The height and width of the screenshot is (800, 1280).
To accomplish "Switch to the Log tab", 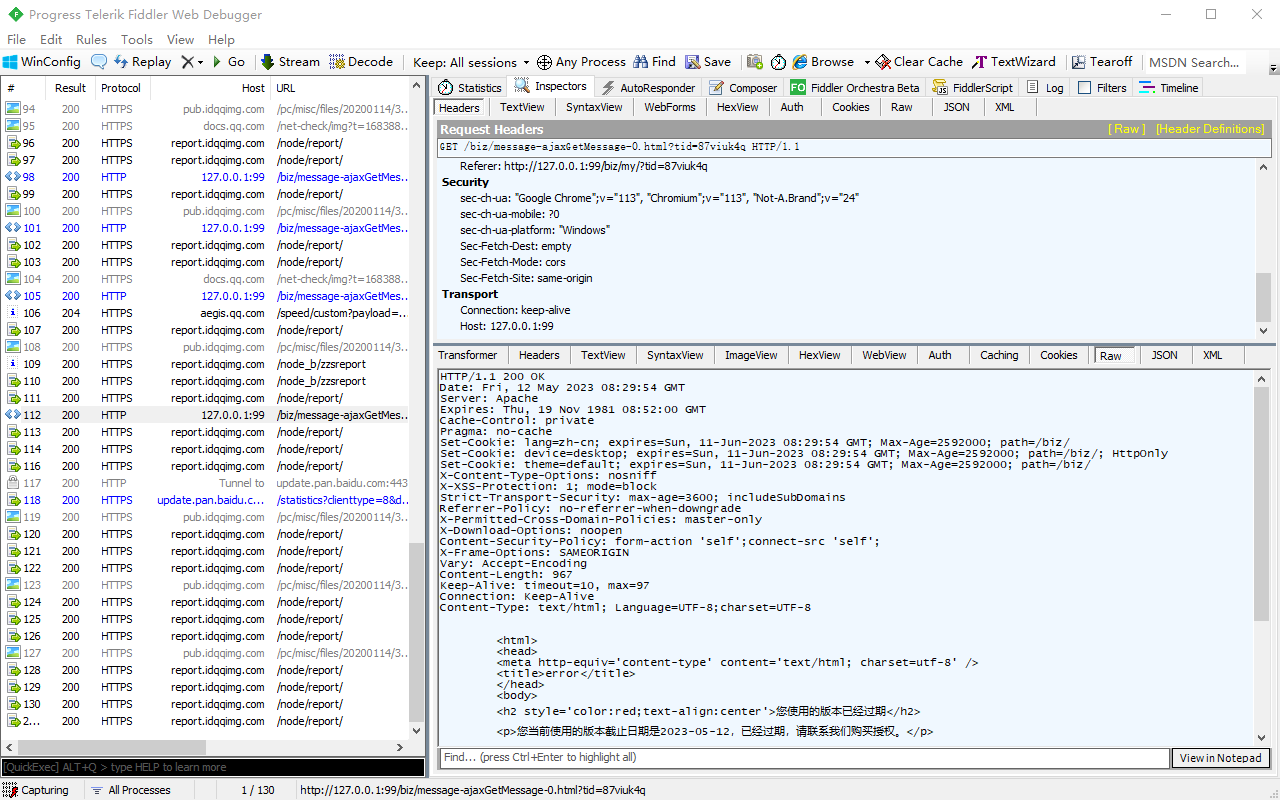I will tap(1045, 88).
